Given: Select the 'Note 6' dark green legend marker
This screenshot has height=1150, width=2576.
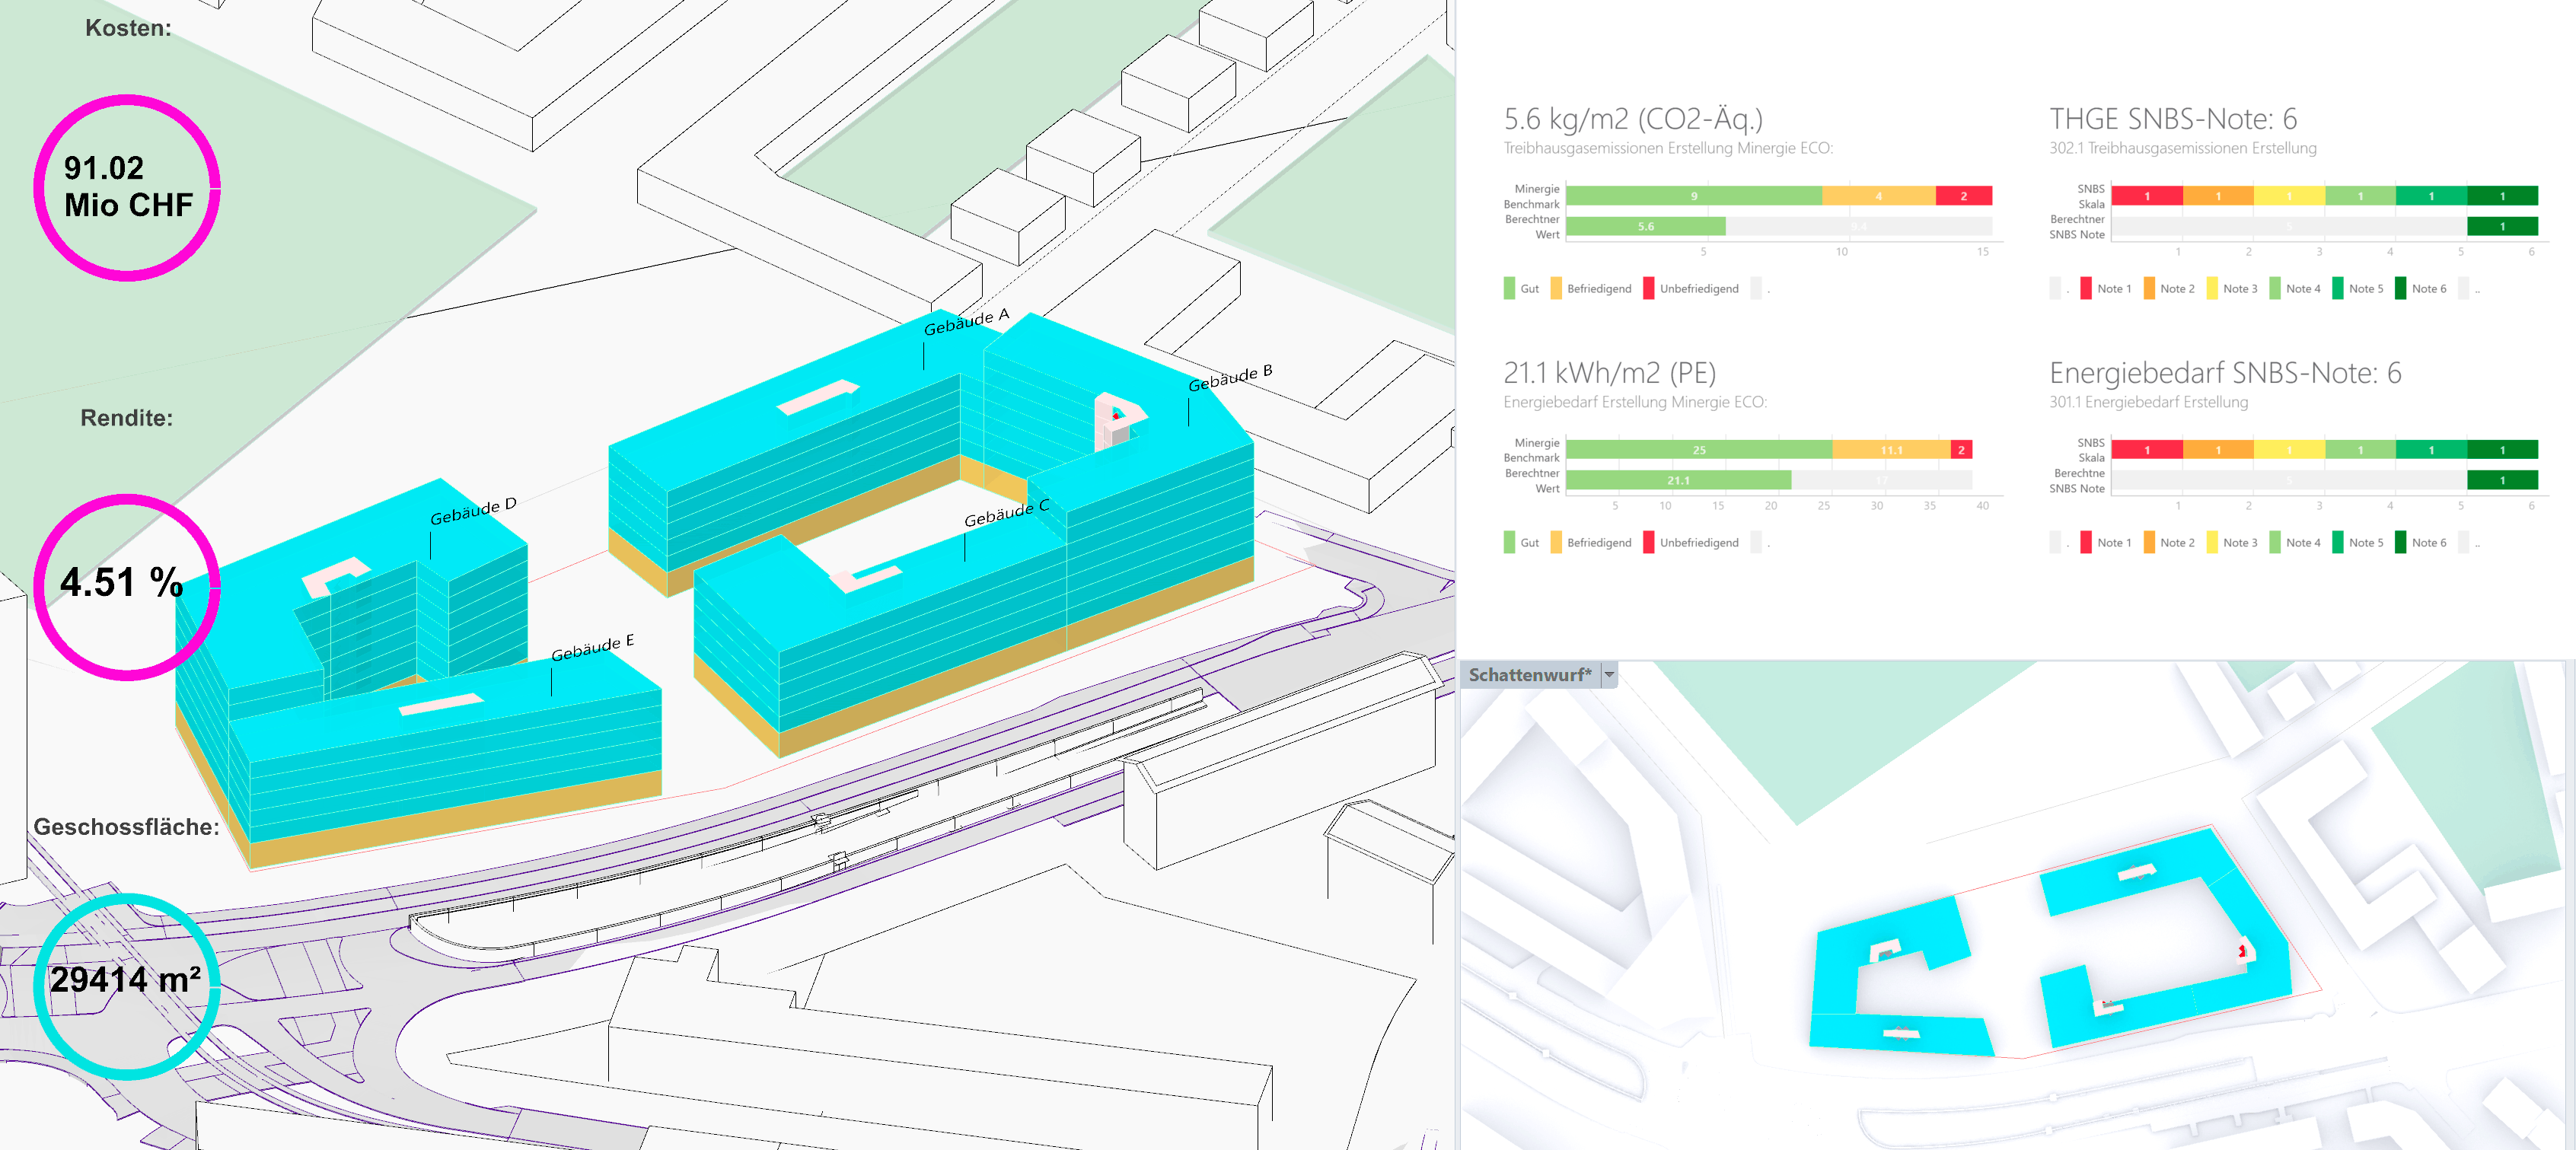Looking at the screenshot, I should click(x=2400, y=288).
